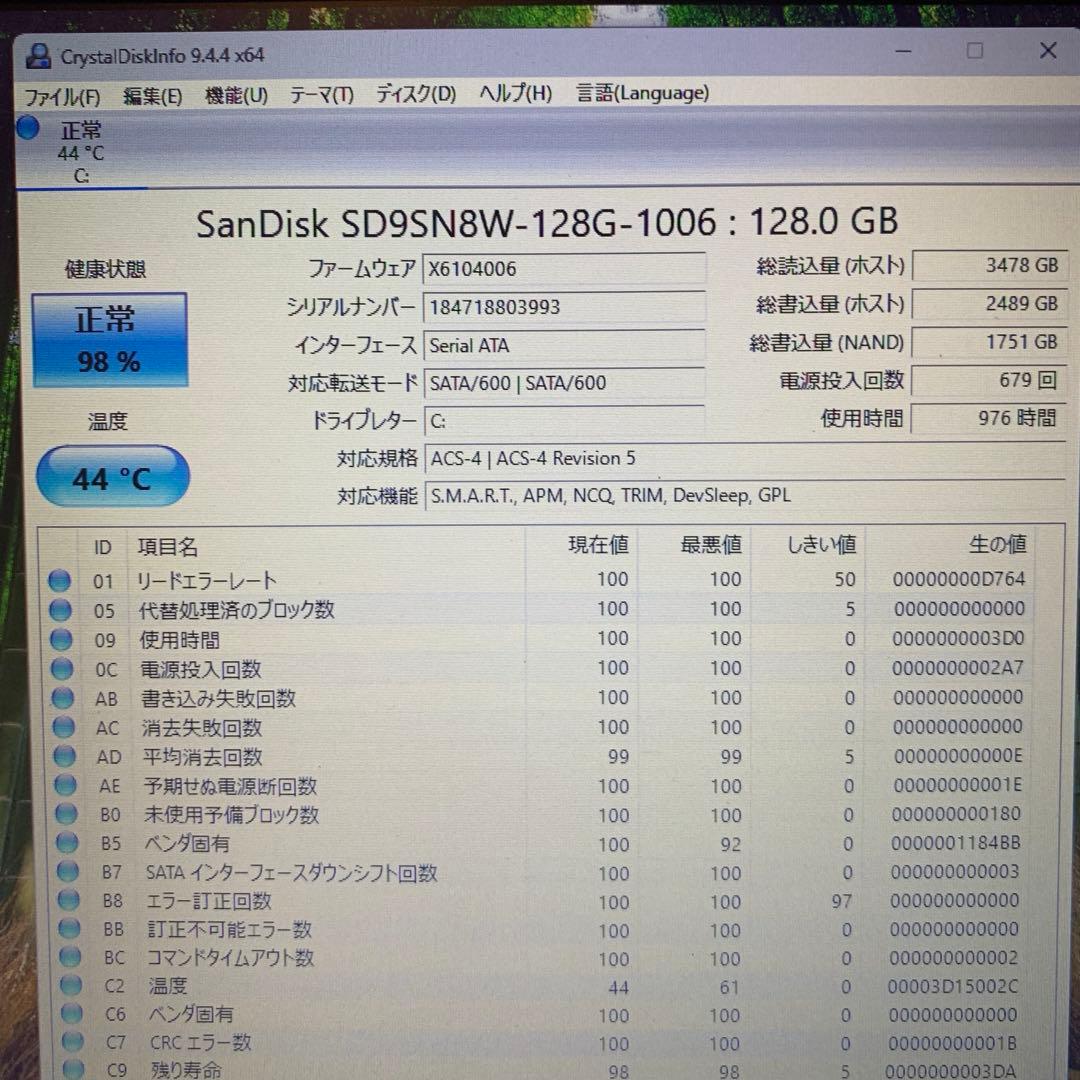Click the 44 °C temperature button
This screenshot has height=1080, width=1080.
(x=112, y=477)
